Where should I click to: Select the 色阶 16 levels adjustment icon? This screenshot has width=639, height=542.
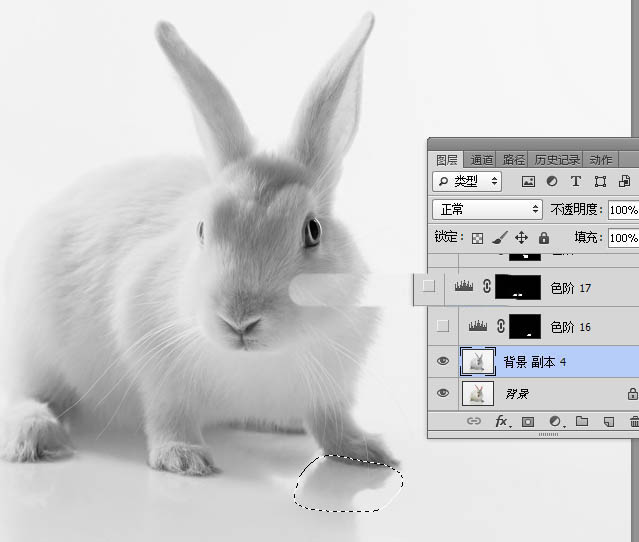[478, 326]
